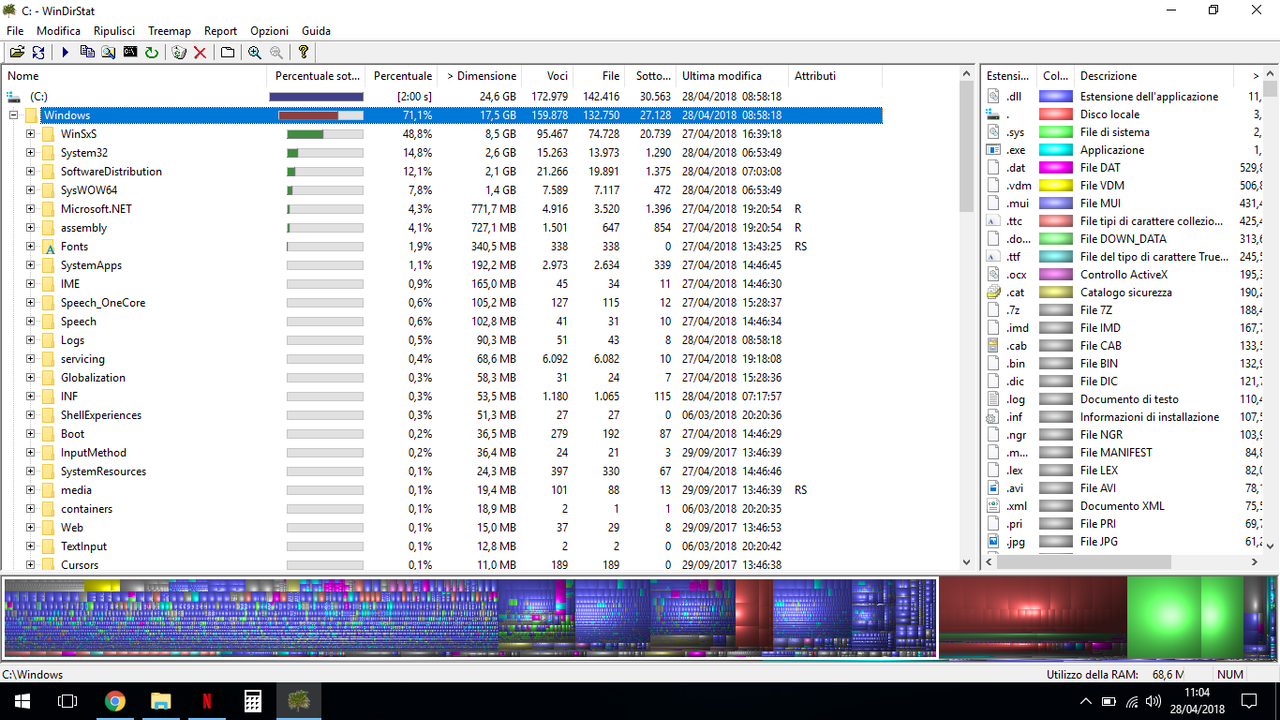Image resolution: width=1280 pixels, height=720 pixels.
Task: Show hidden system tray icons chevron
Action: coord(1087,701)
